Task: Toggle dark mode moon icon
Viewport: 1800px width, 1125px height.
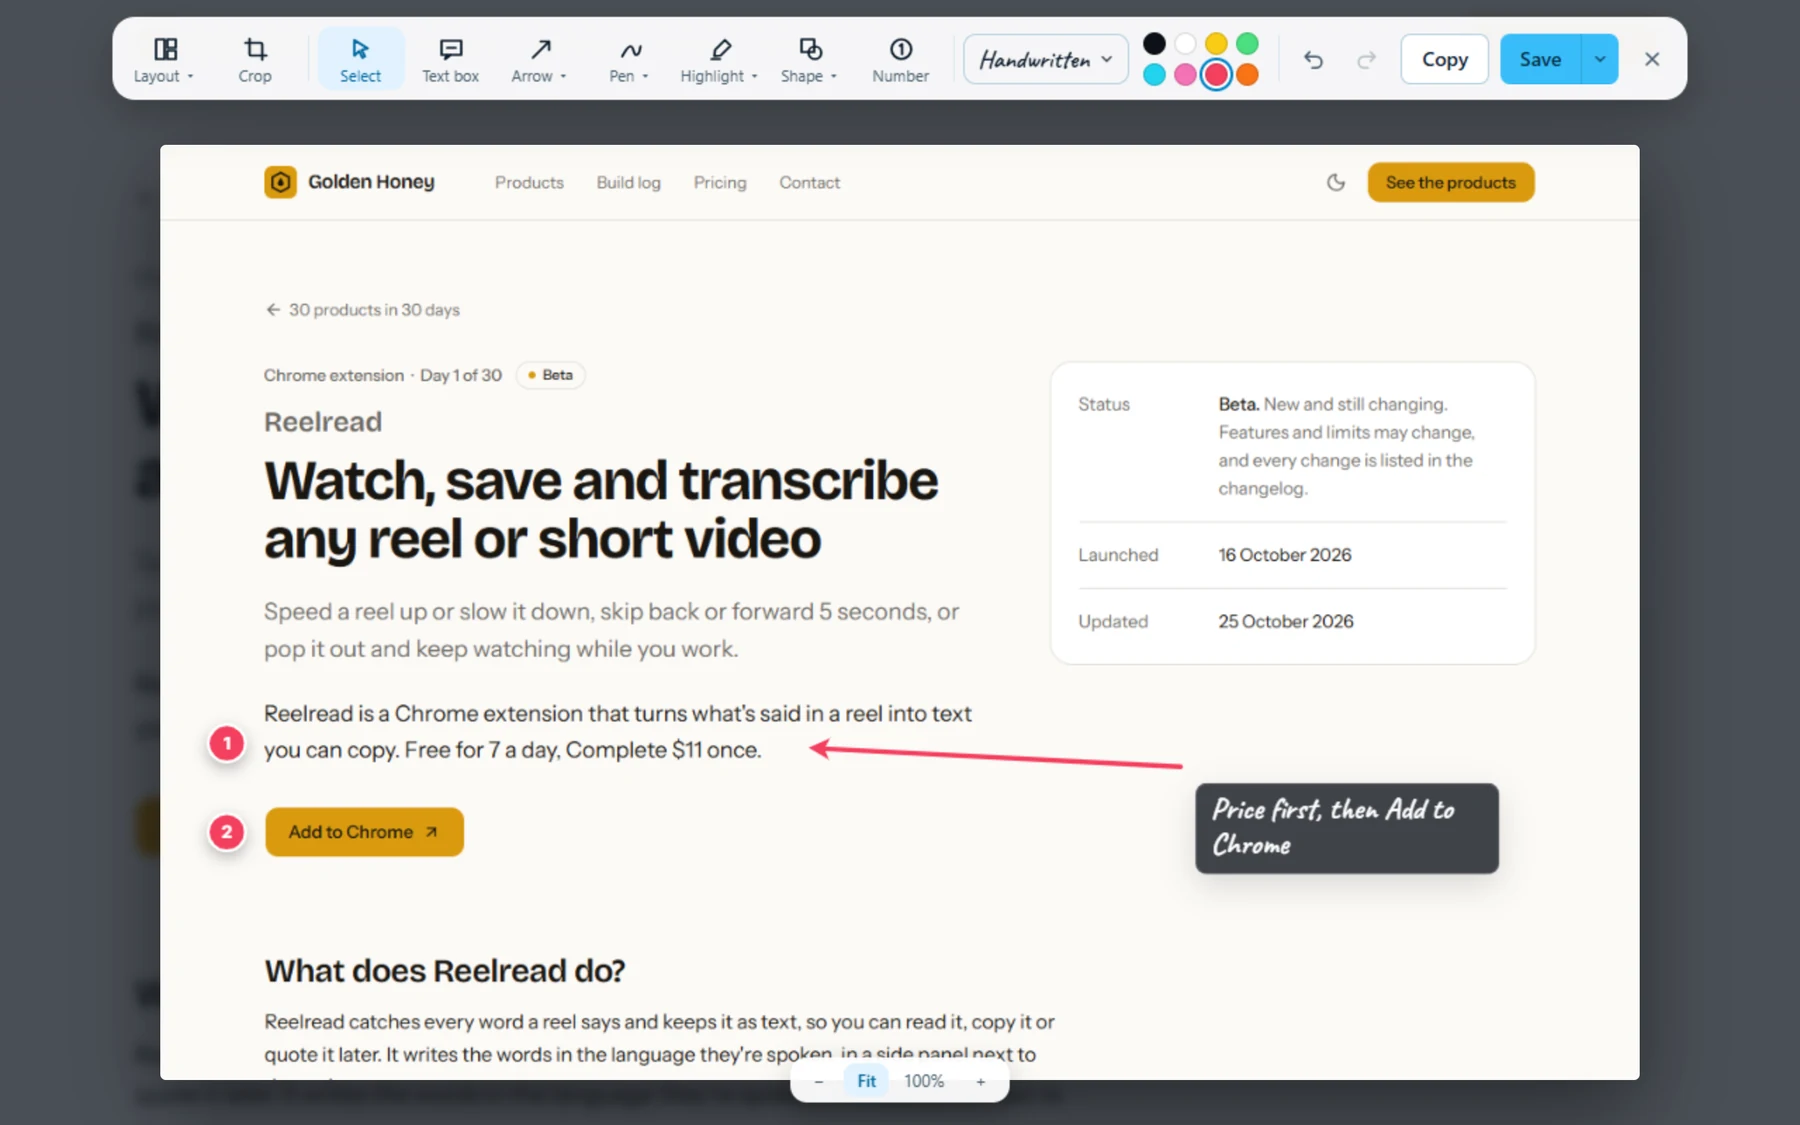Action: [1335, 182]
